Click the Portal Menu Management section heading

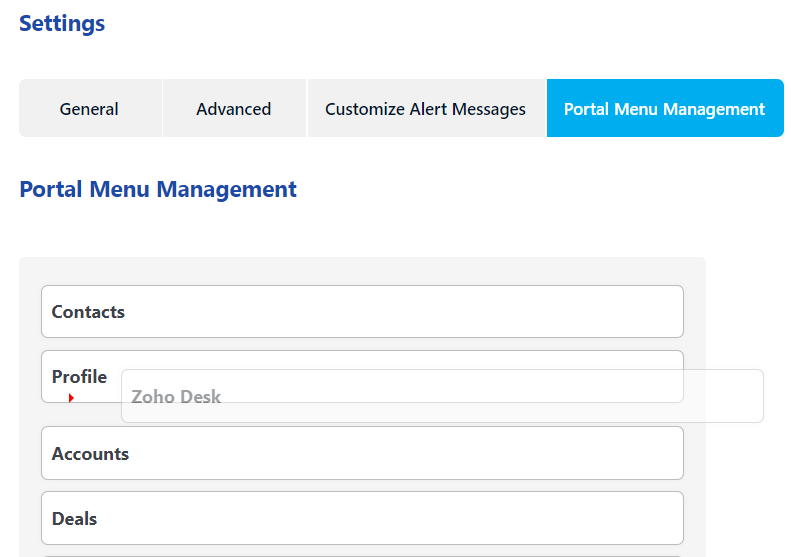pos(158,189)
